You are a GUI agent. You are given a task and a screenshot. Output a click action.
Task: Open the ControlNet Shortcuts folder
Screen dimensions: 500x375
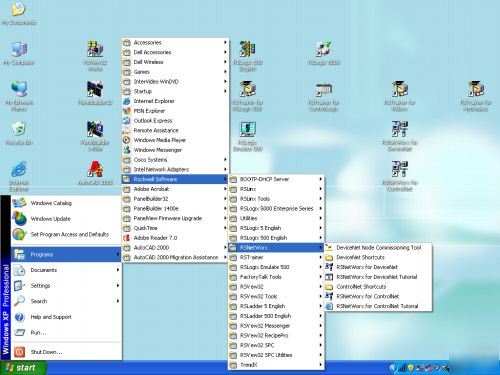(378, 287)
